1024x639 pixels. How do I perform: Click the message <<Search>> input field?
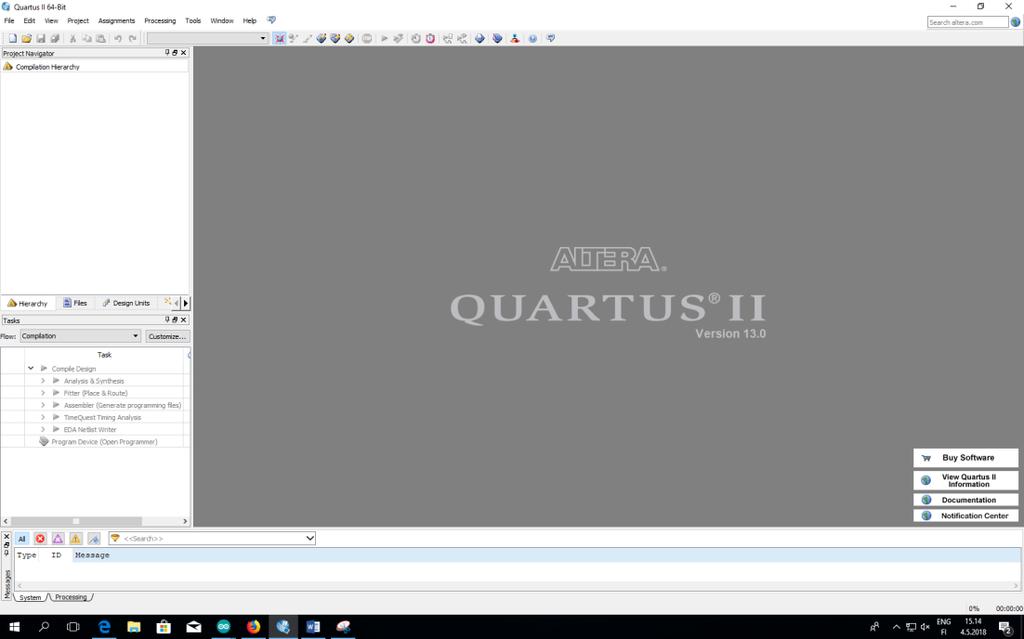tap(212, 538)
